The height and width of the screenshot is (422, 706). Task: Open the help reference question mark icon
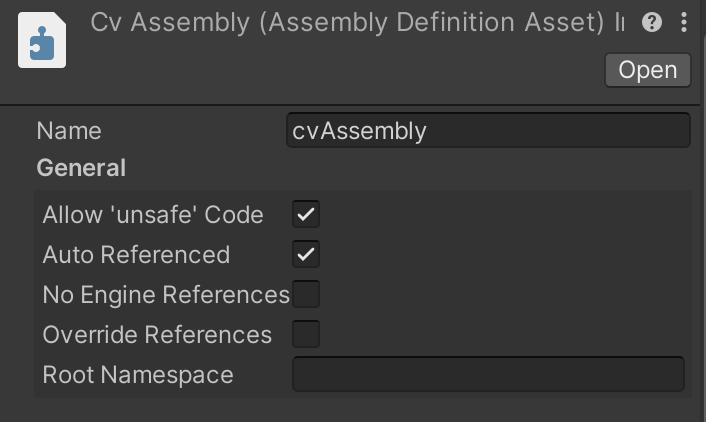(652, 22)
